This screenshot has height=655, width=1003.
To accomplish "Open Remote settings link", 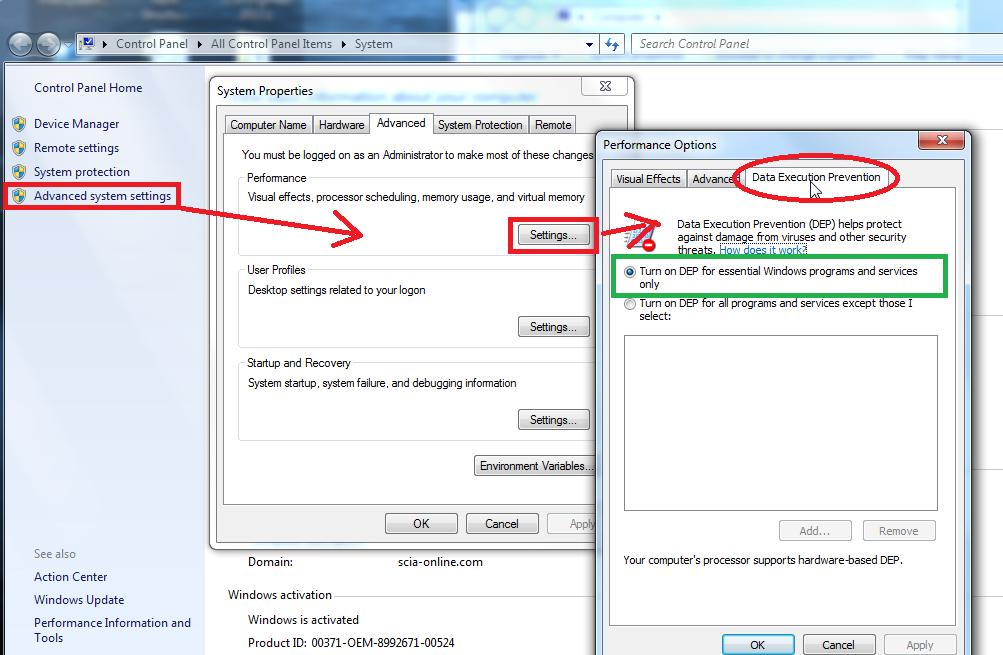I will pyautogui.click(x=76, y=148).
